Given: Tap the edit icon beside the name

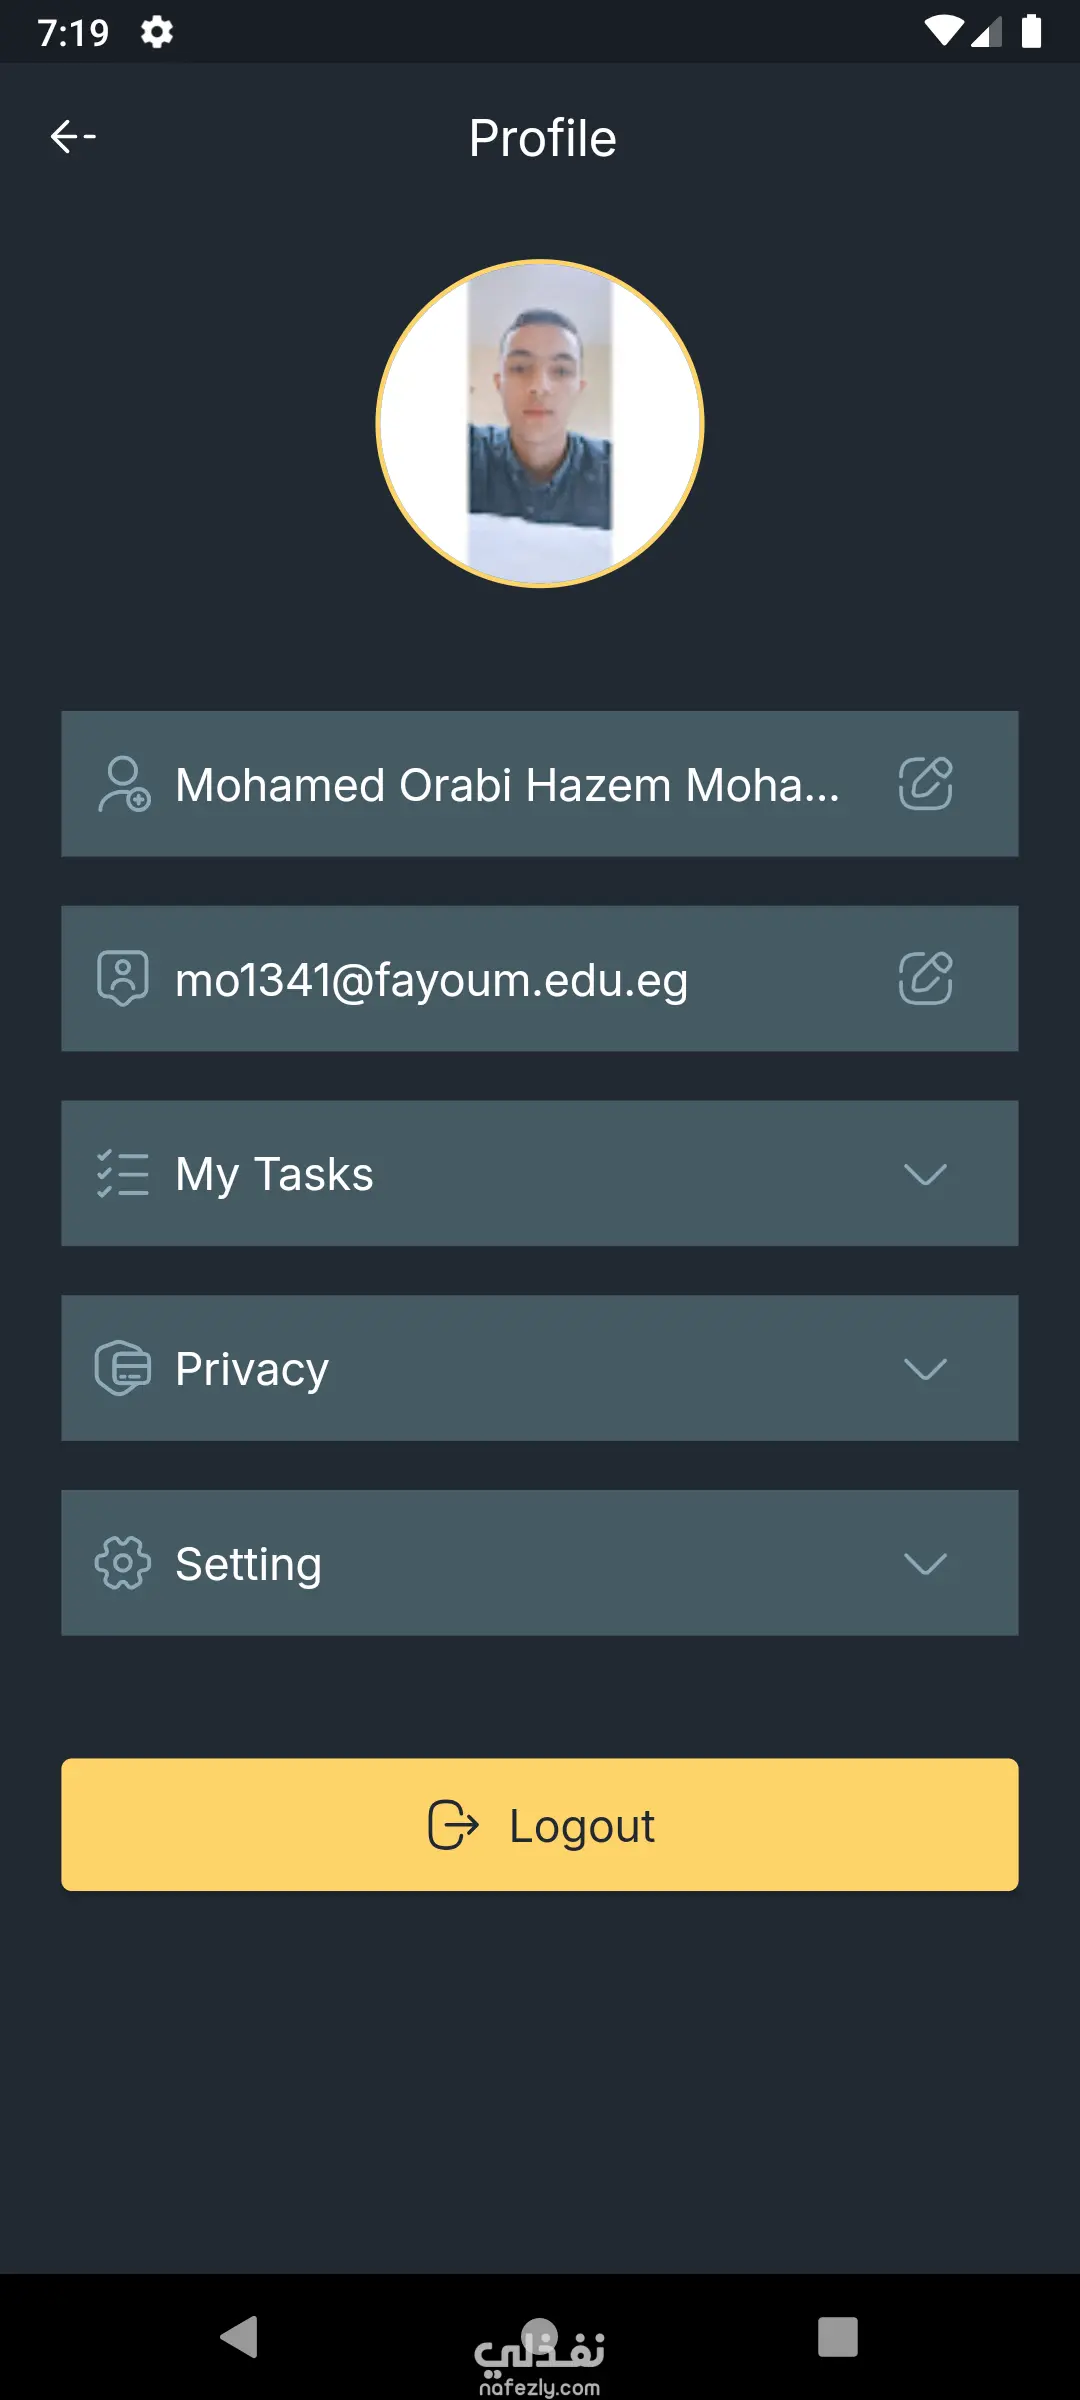Looking at the screenshot, I should (925, 783).
